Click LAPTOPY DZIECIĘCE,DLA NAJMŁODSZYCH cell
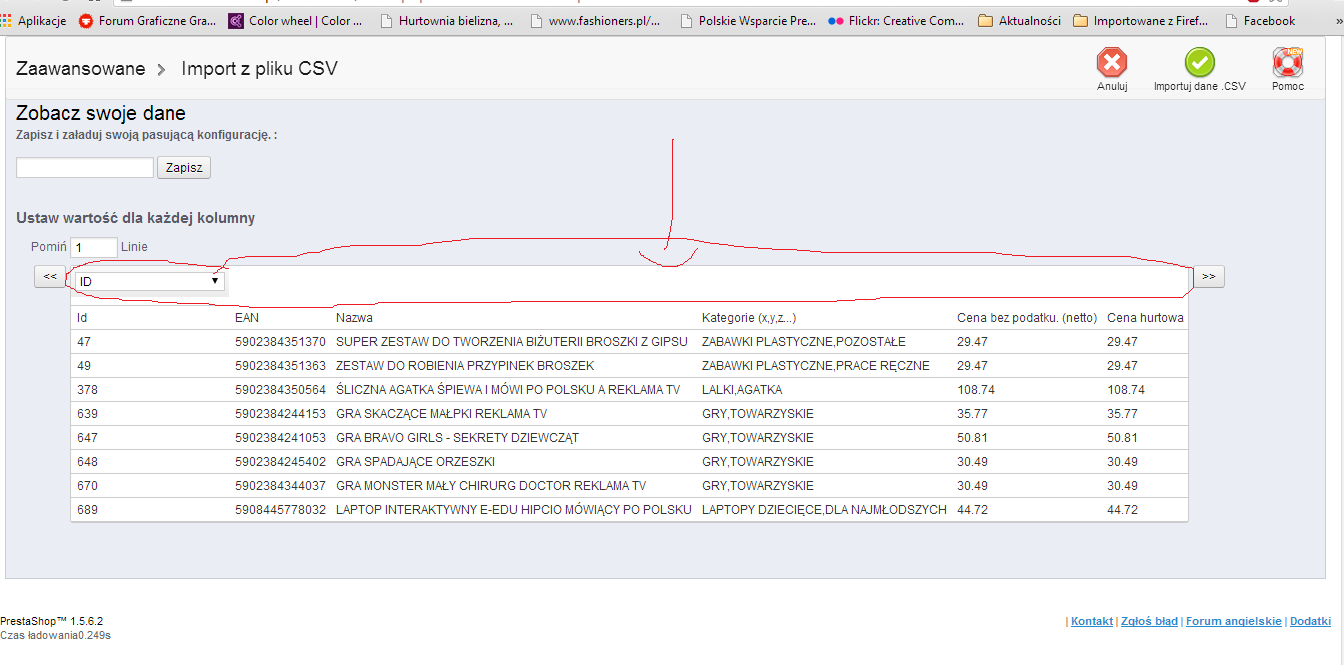This screenshot has width=1344, height=665. (x=824, y=510)
